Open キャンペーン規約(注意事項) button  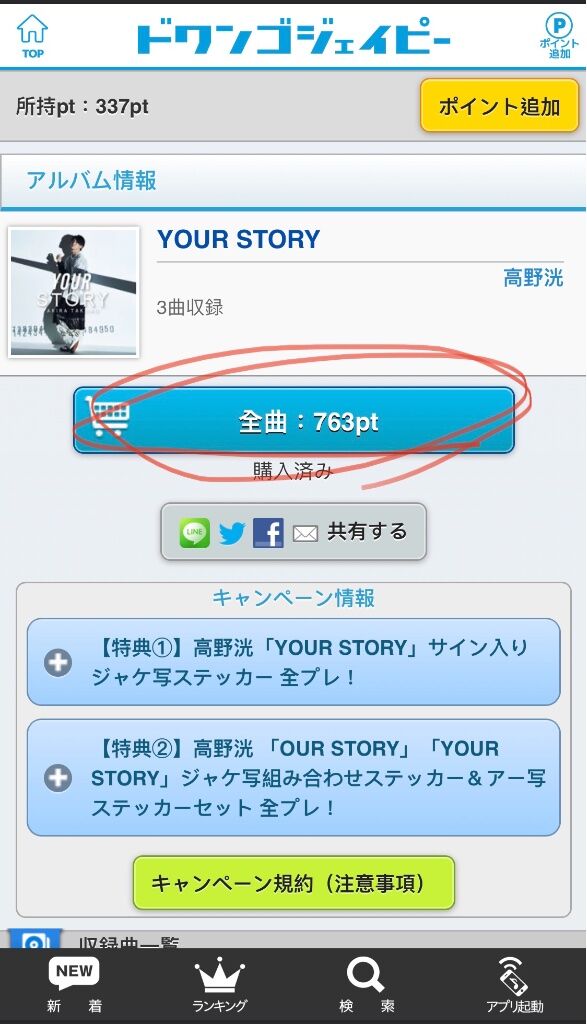(x=294, y=883)
